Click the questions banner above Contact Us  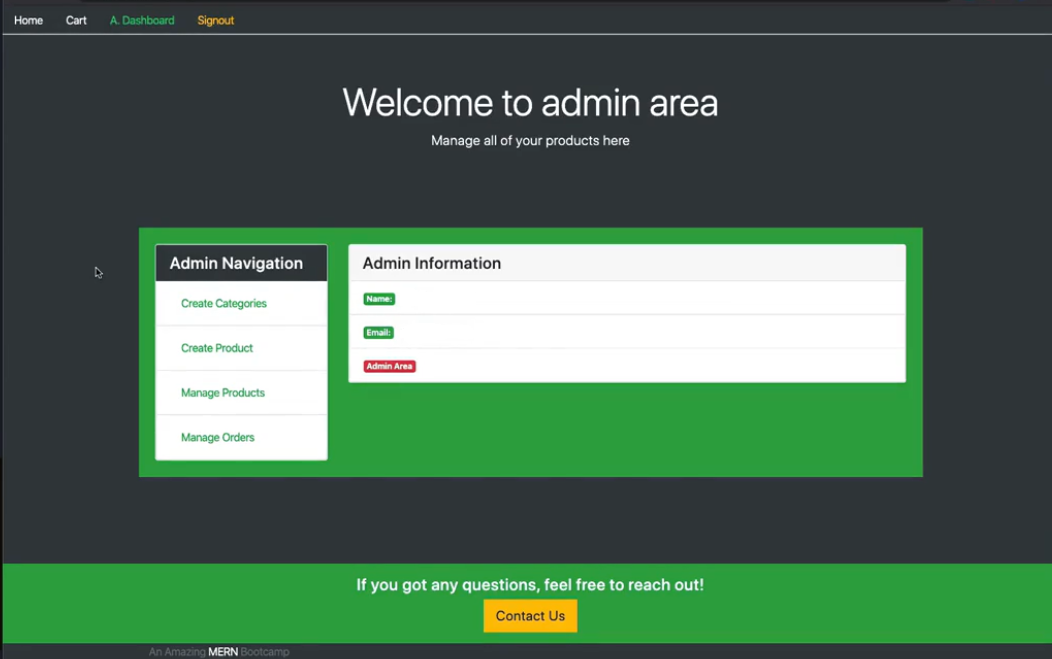(530, 584)
